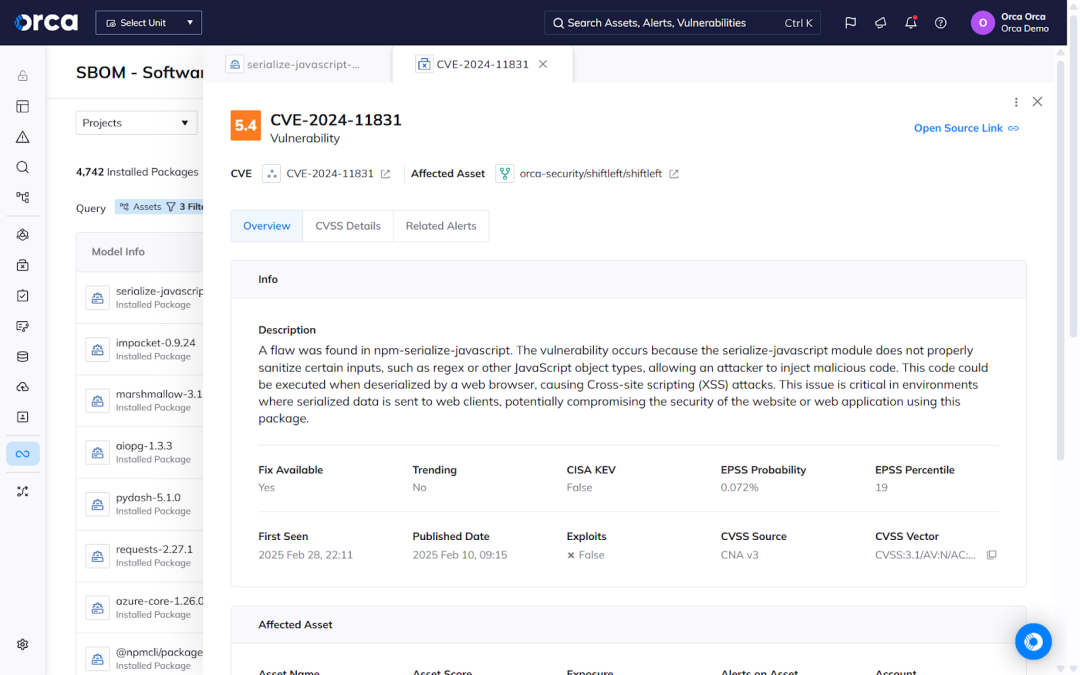This screenshot has height=675, width=1080.
Task: Select the highlighted infinity shift-left icon
Action: pos(23,454)
